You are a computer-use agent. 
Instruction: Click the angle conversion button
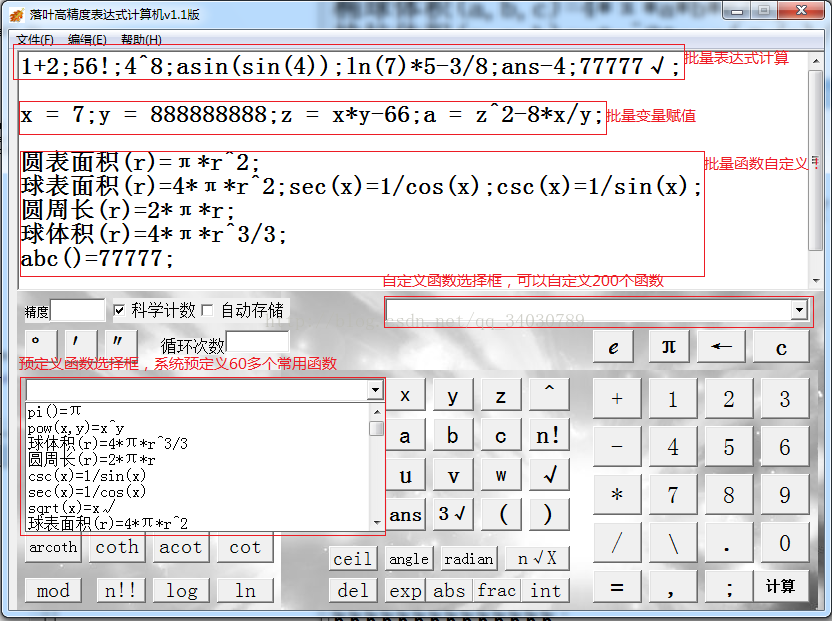tap(409, 558)
